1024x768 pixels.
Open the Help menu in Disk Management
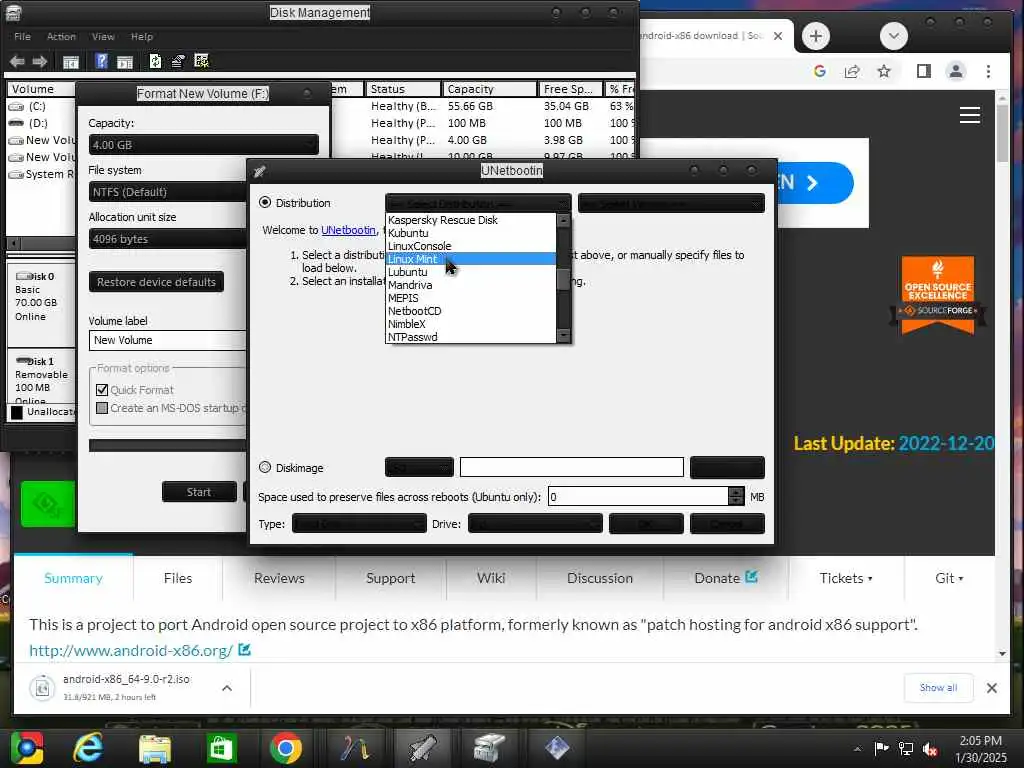point(142,37)
